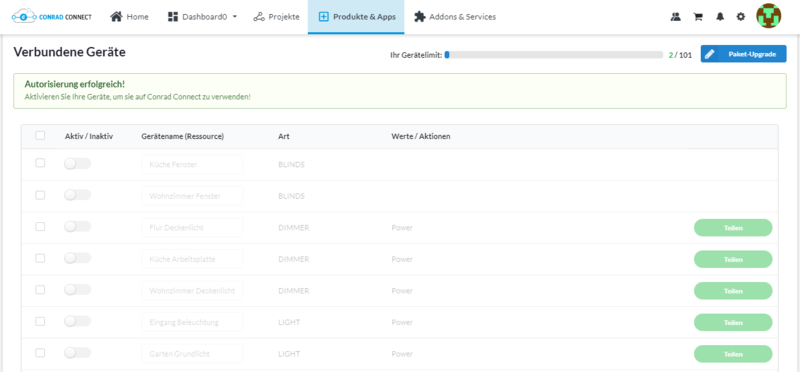Click the Paket-Upgrade button

pyautogui.click(x=743, y=54)
